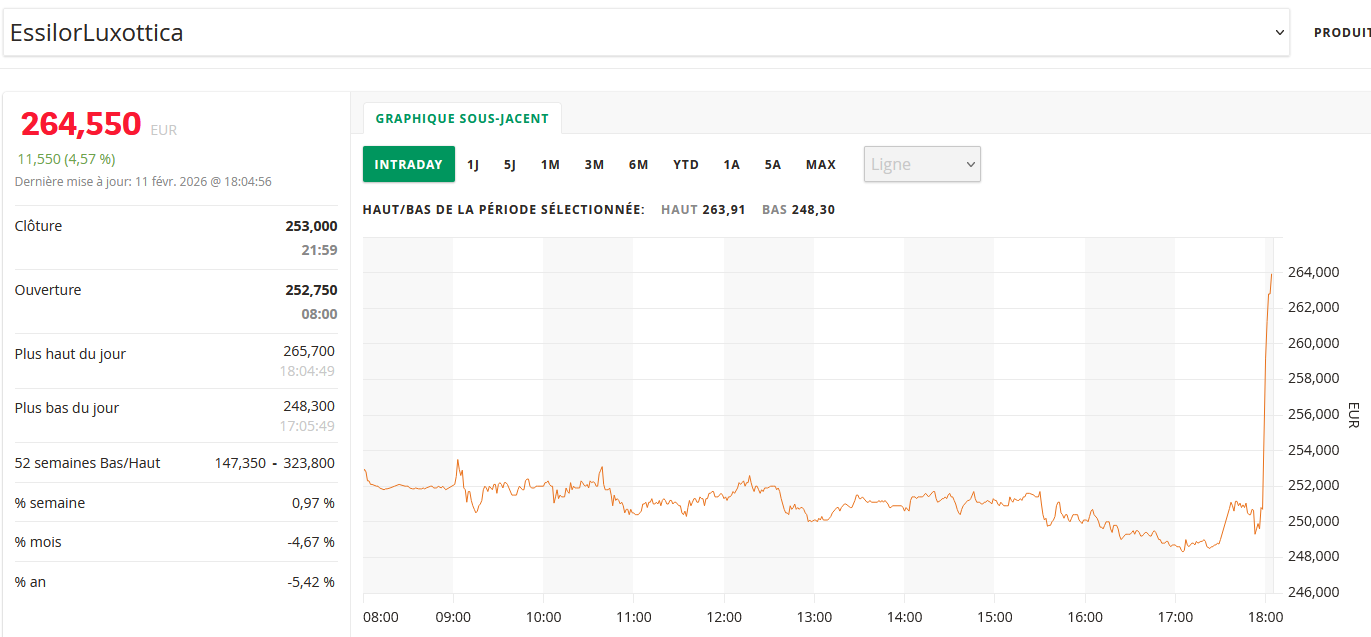This screenshot has height=637, width=1371.
Task: Switch chart to 1J period
Action: click(473, 165)
